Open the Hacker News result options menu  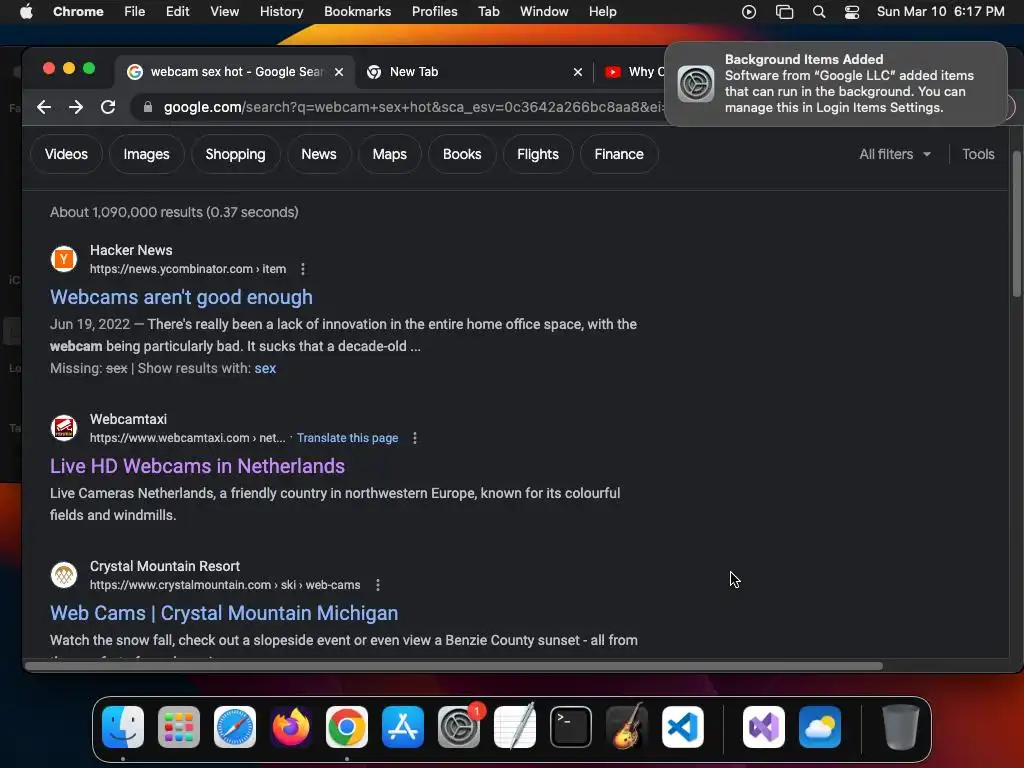coord(302,269)
